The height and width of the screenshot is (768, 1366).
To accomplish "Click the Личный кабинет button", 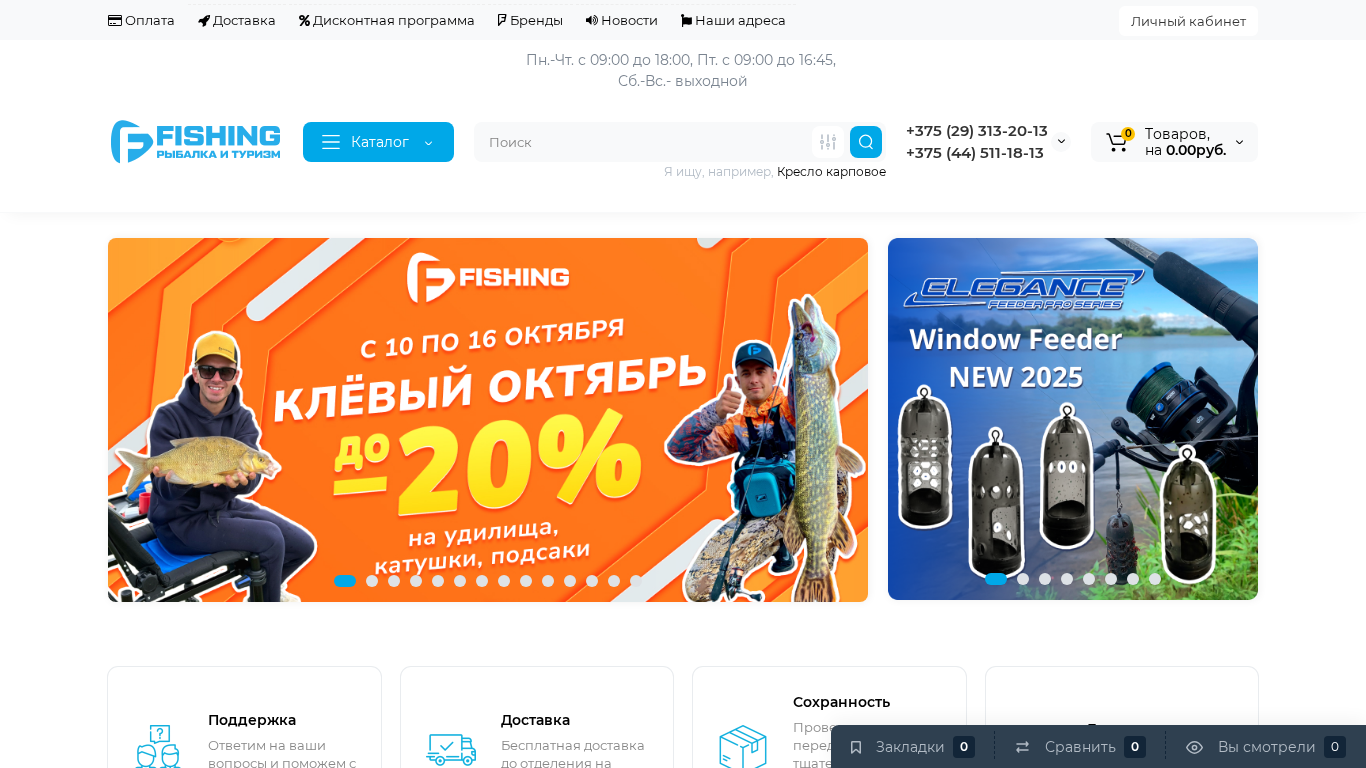I will (x=1188, y=21).
